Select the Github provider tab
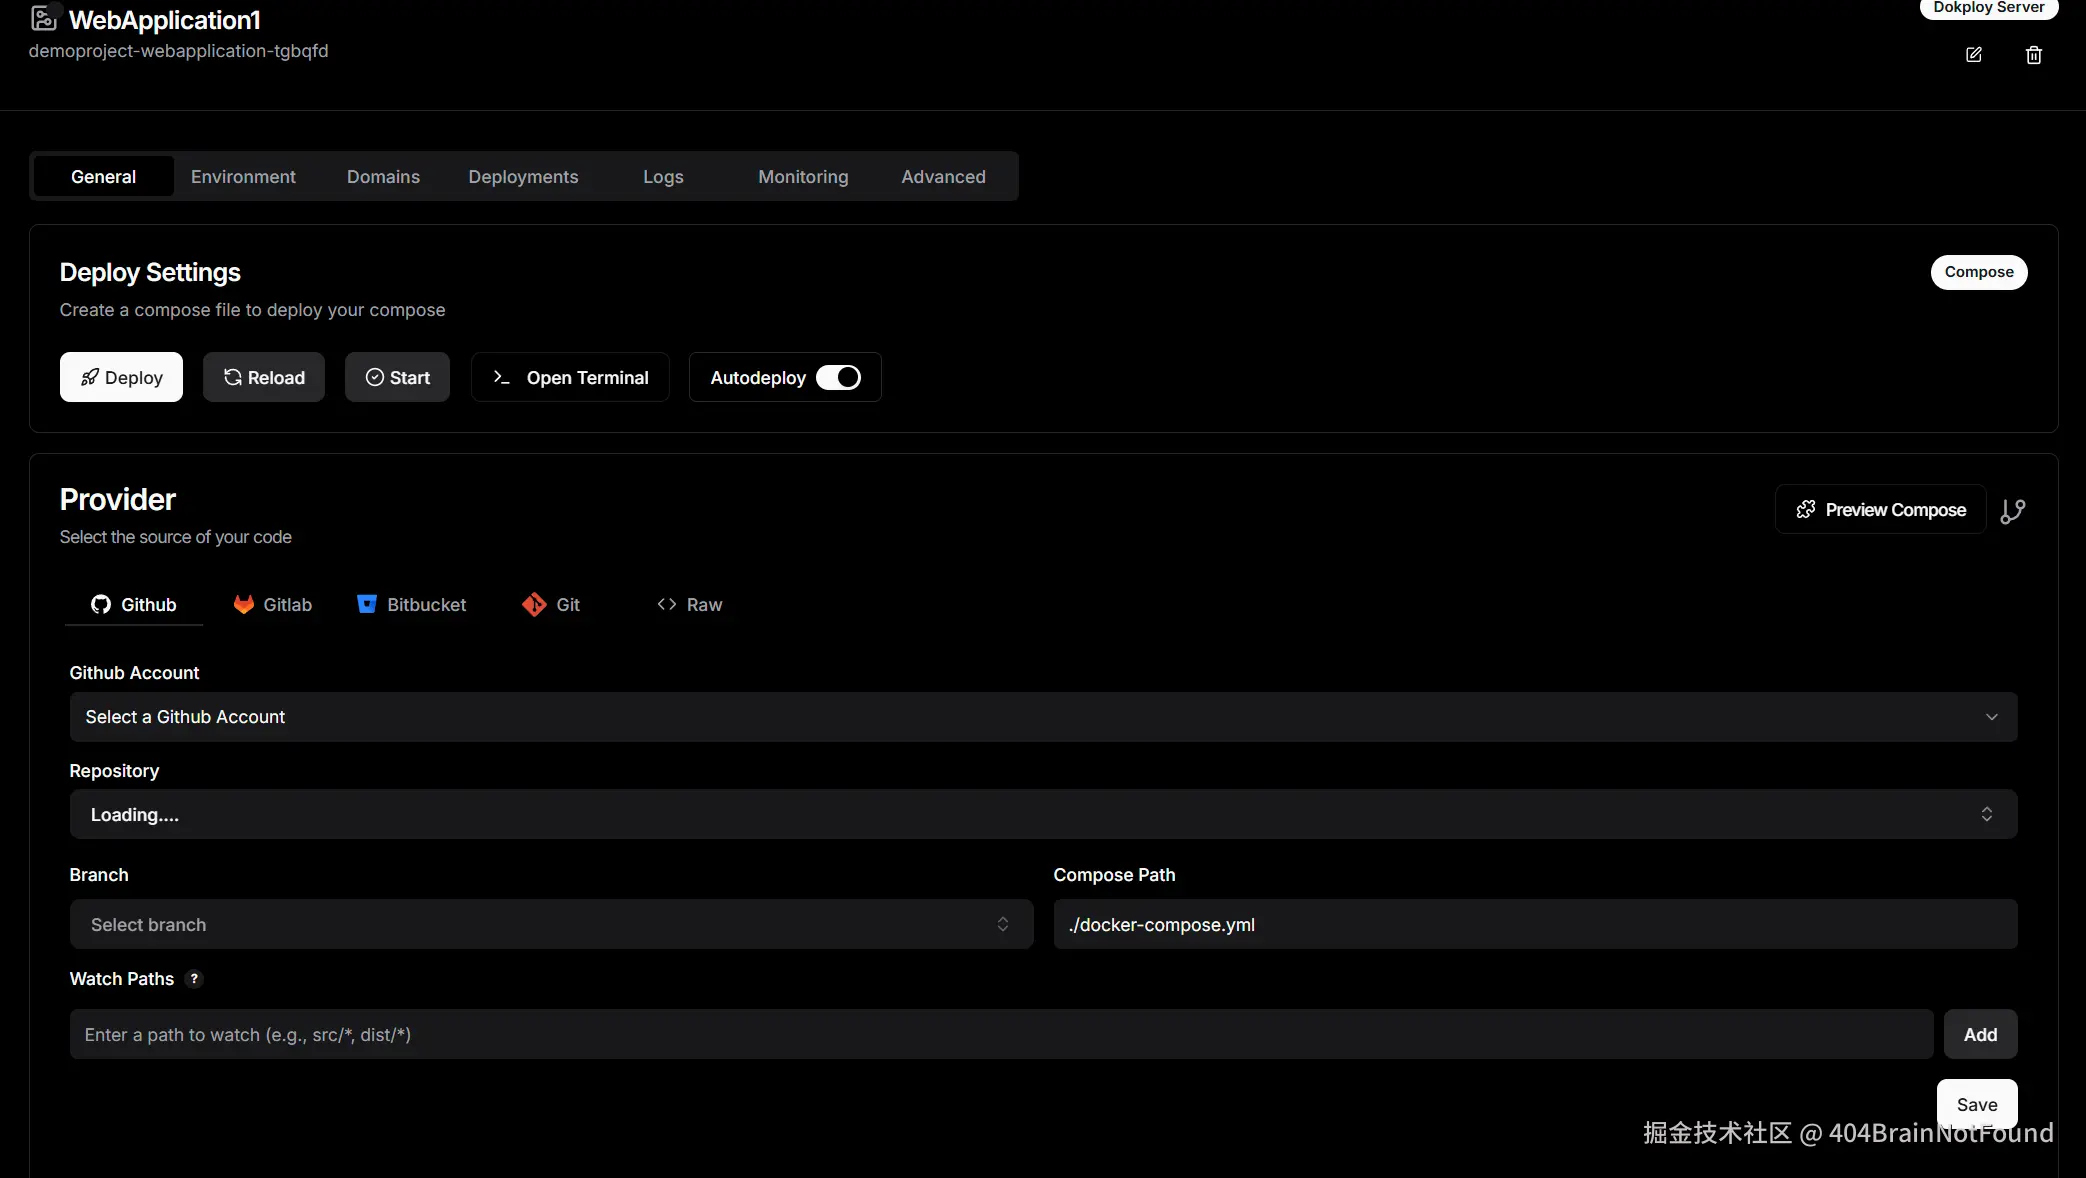This screenshot has width=2086, height=1178. tap(134, 605)
